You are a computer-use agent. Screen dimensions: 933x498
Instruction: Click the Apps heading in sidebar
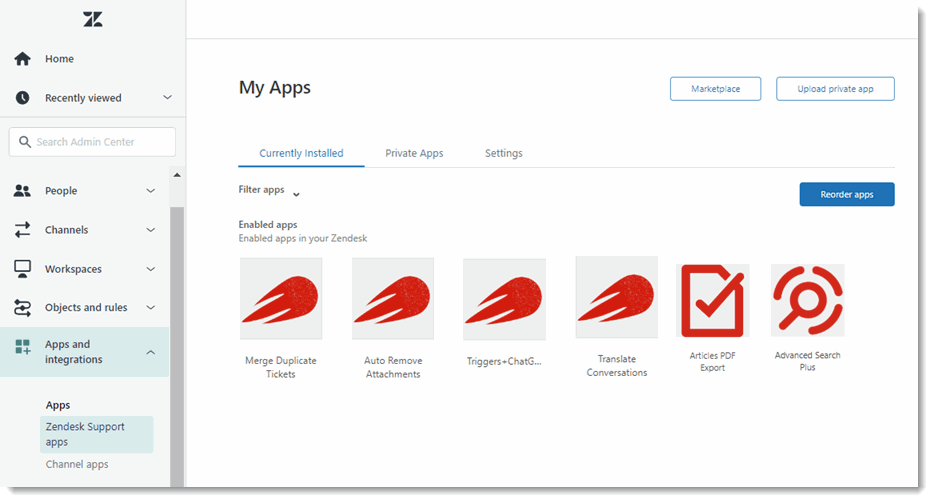pos(58,405)
